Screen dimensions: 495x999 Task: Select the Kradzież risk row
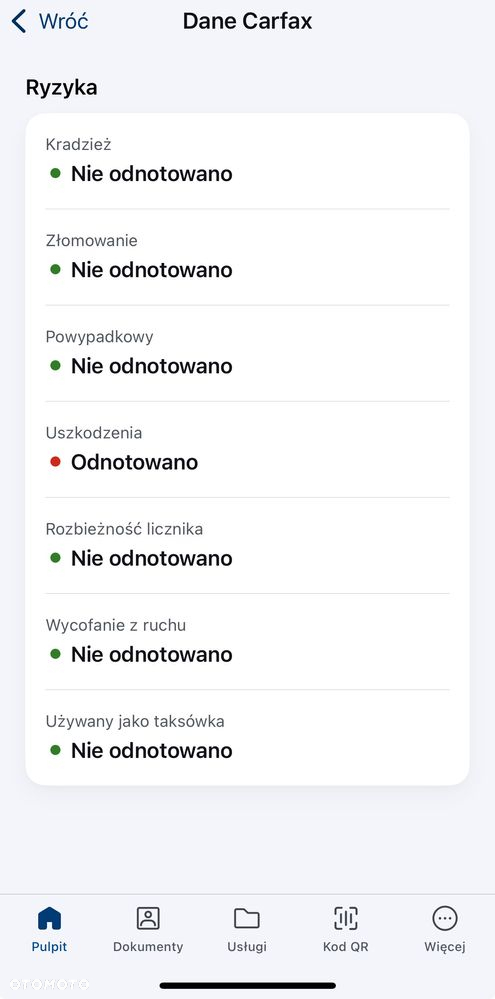[247, 161]
